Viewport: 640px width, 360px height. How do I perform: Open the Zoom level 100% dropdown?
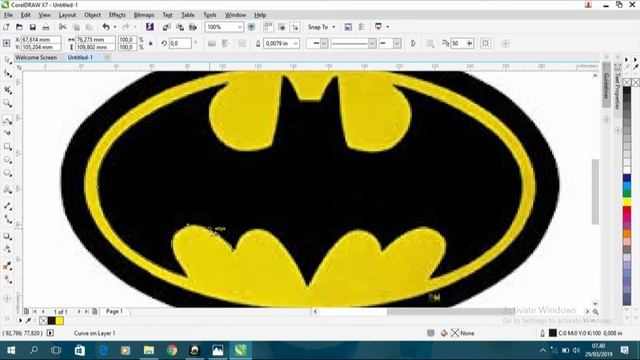(x=240, y=27)
